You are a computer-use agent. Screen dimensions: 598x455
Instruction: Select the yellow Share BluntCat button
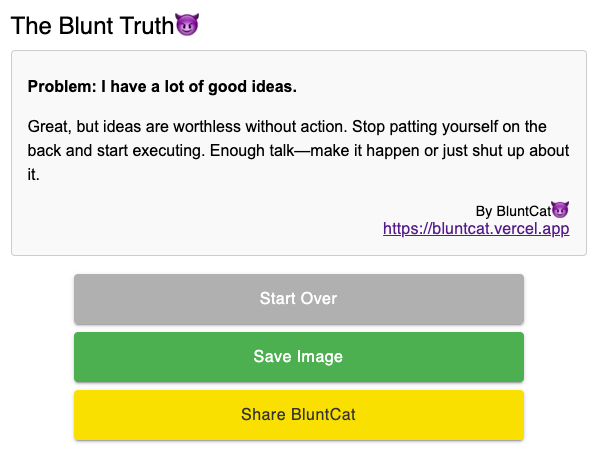tap(299, 415)
